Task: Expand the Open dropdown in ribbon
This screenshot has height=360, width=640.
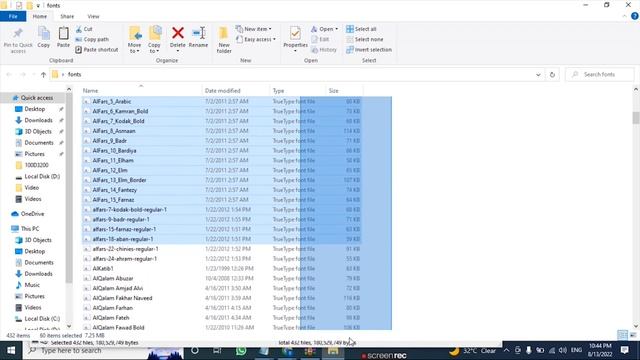Action: point(324,29)
